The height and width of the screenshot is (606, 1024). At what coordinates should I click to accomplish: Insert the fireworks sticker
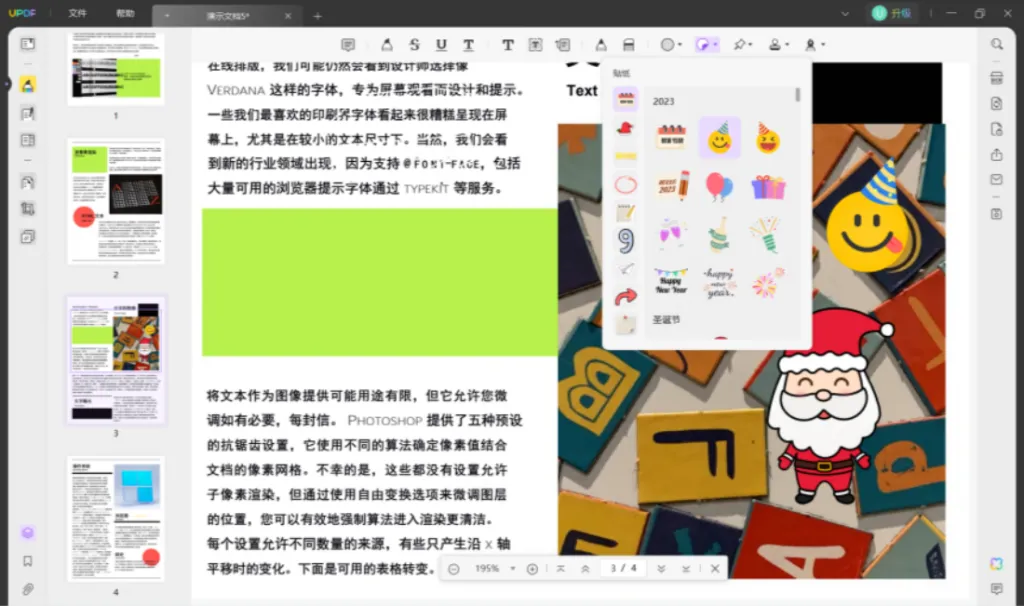768,283
